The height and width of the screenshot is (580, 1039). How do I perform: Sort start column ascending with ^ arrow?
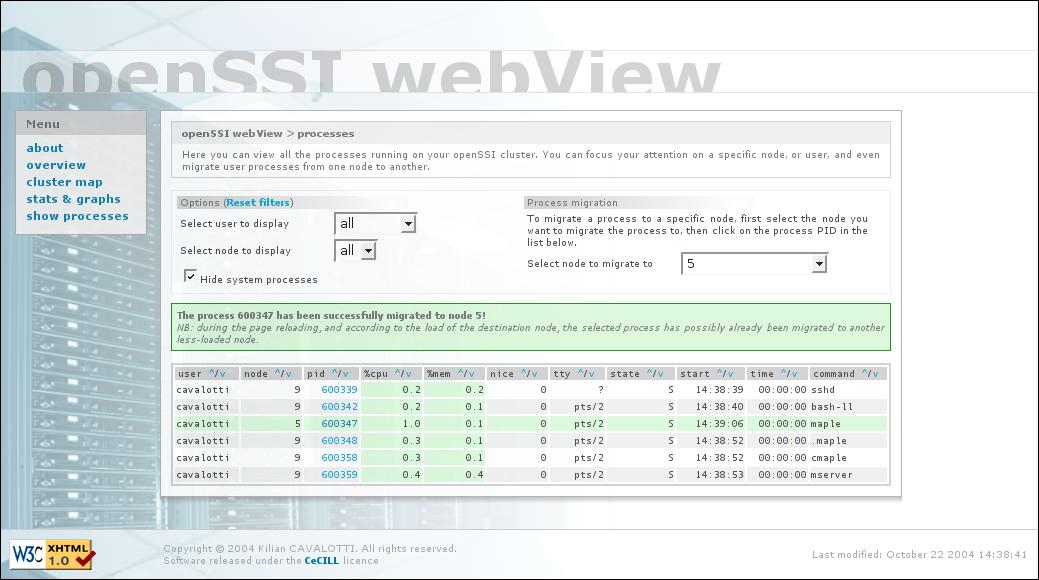pyautogui.click(x=720, y=373)
